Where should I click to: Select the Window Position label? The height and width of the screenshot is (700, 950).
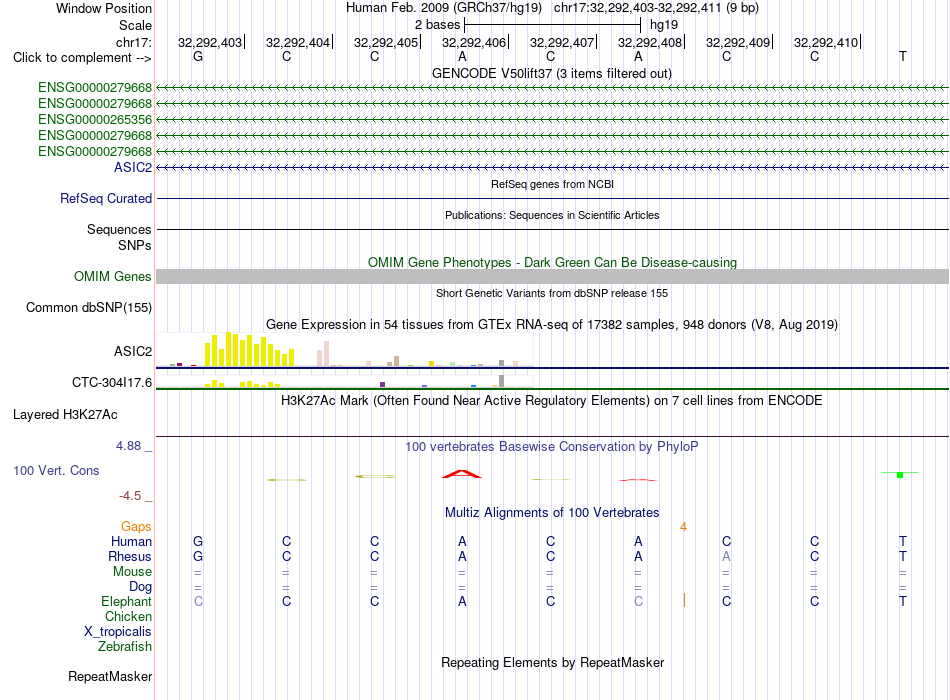point(104,8)
